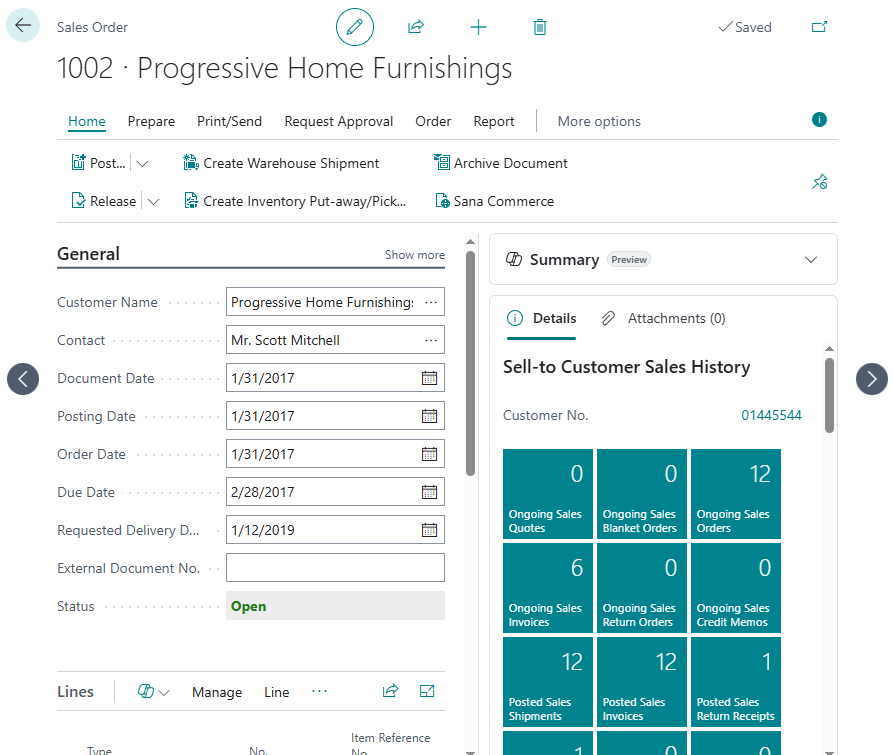Go to next record arrow
The height and width of the screenshot is (755, 893).
click(871, 378)
